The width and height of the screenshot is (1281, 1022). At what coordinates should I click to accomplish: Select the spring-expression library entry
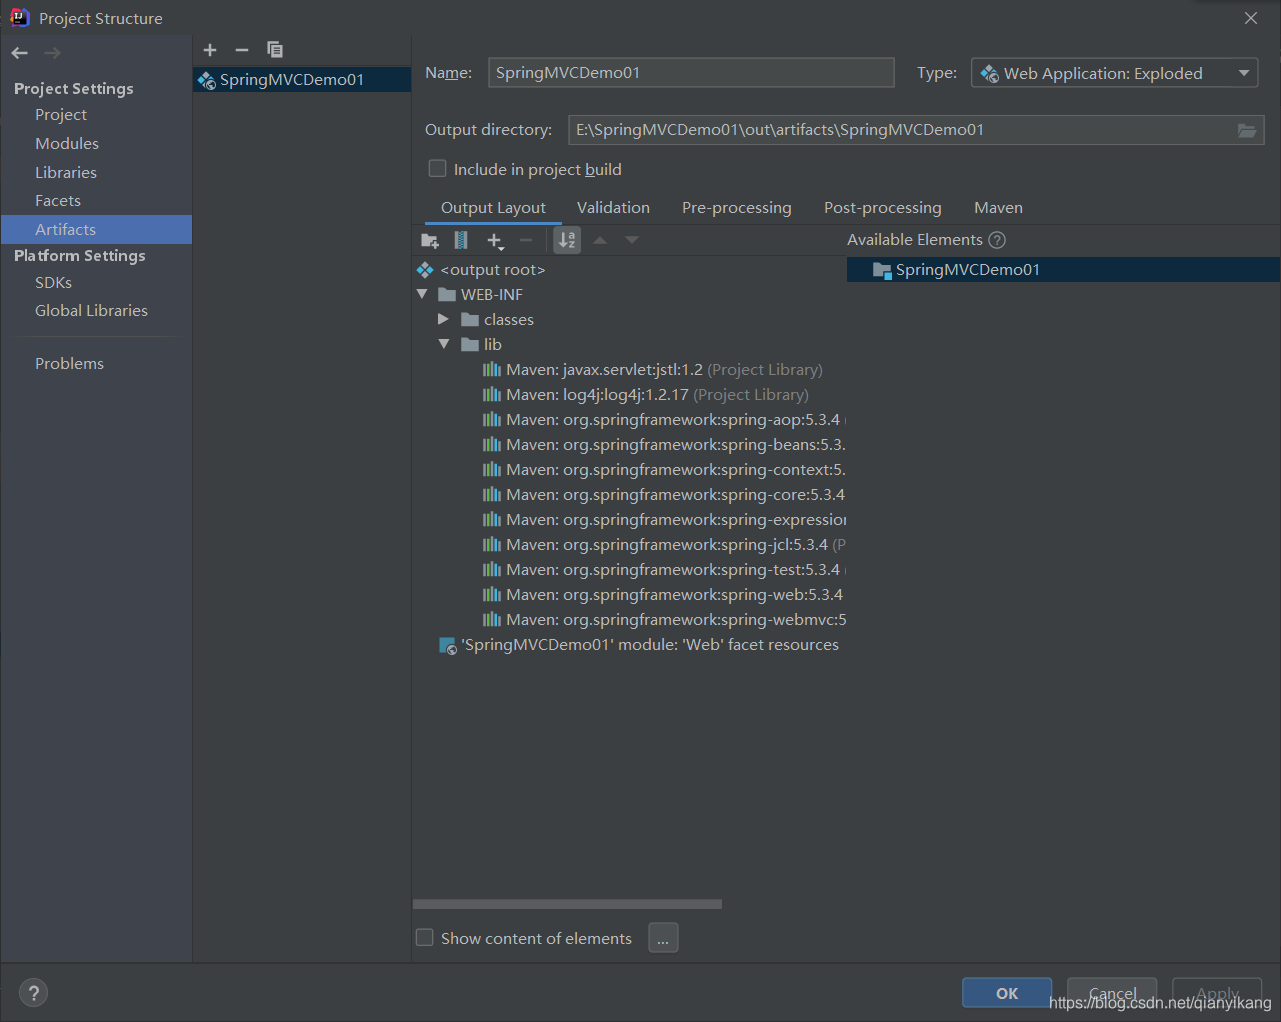[664, 520]
